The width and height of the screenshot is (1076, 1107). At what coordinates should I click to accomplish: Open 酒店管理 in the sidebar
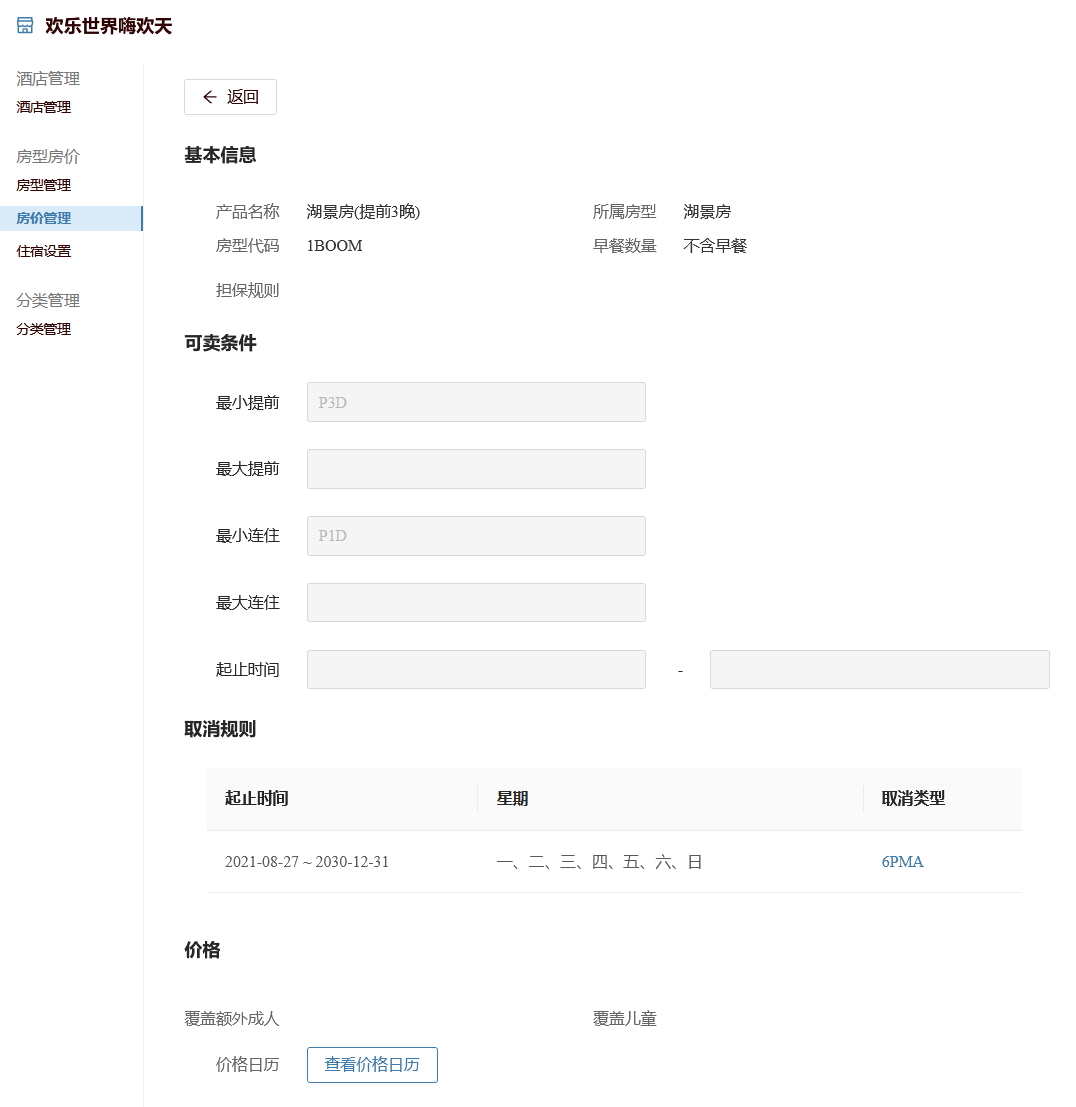(44, 107)
